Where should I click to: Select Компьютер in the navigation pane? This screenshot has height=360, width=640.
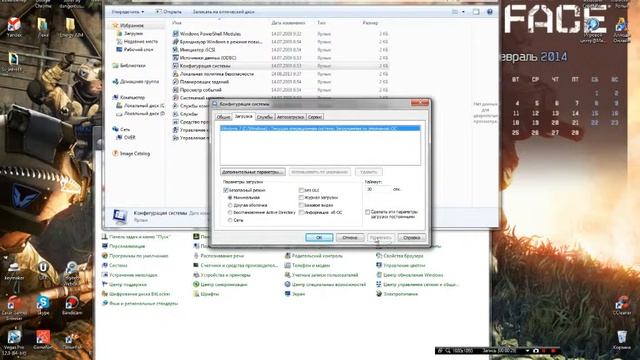click(x=133, y=98)
